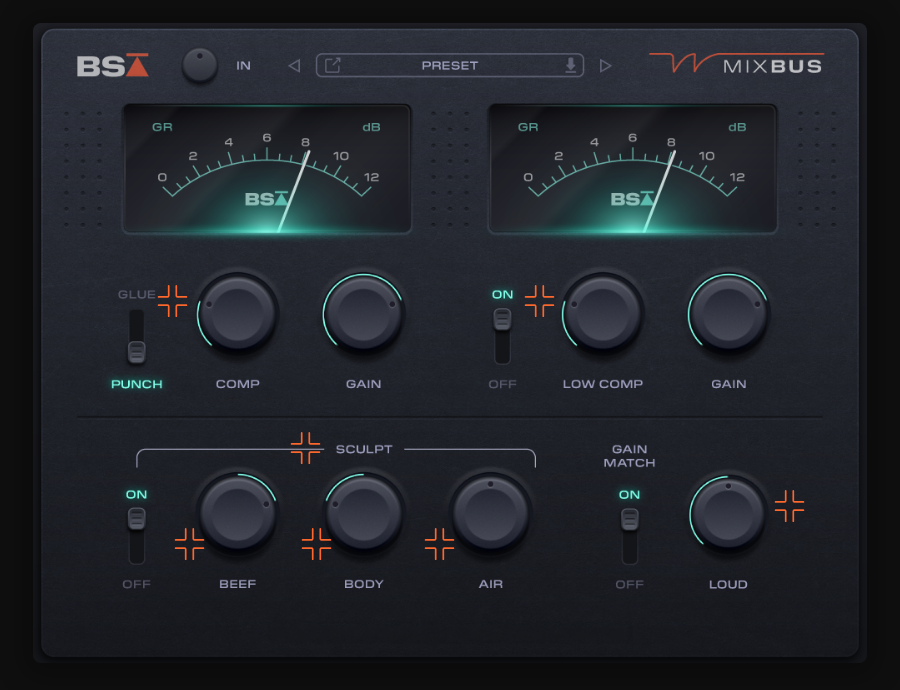Click the GAIN knob beside COMP
Screen dimensions: 900x690
tap(363, 313)
